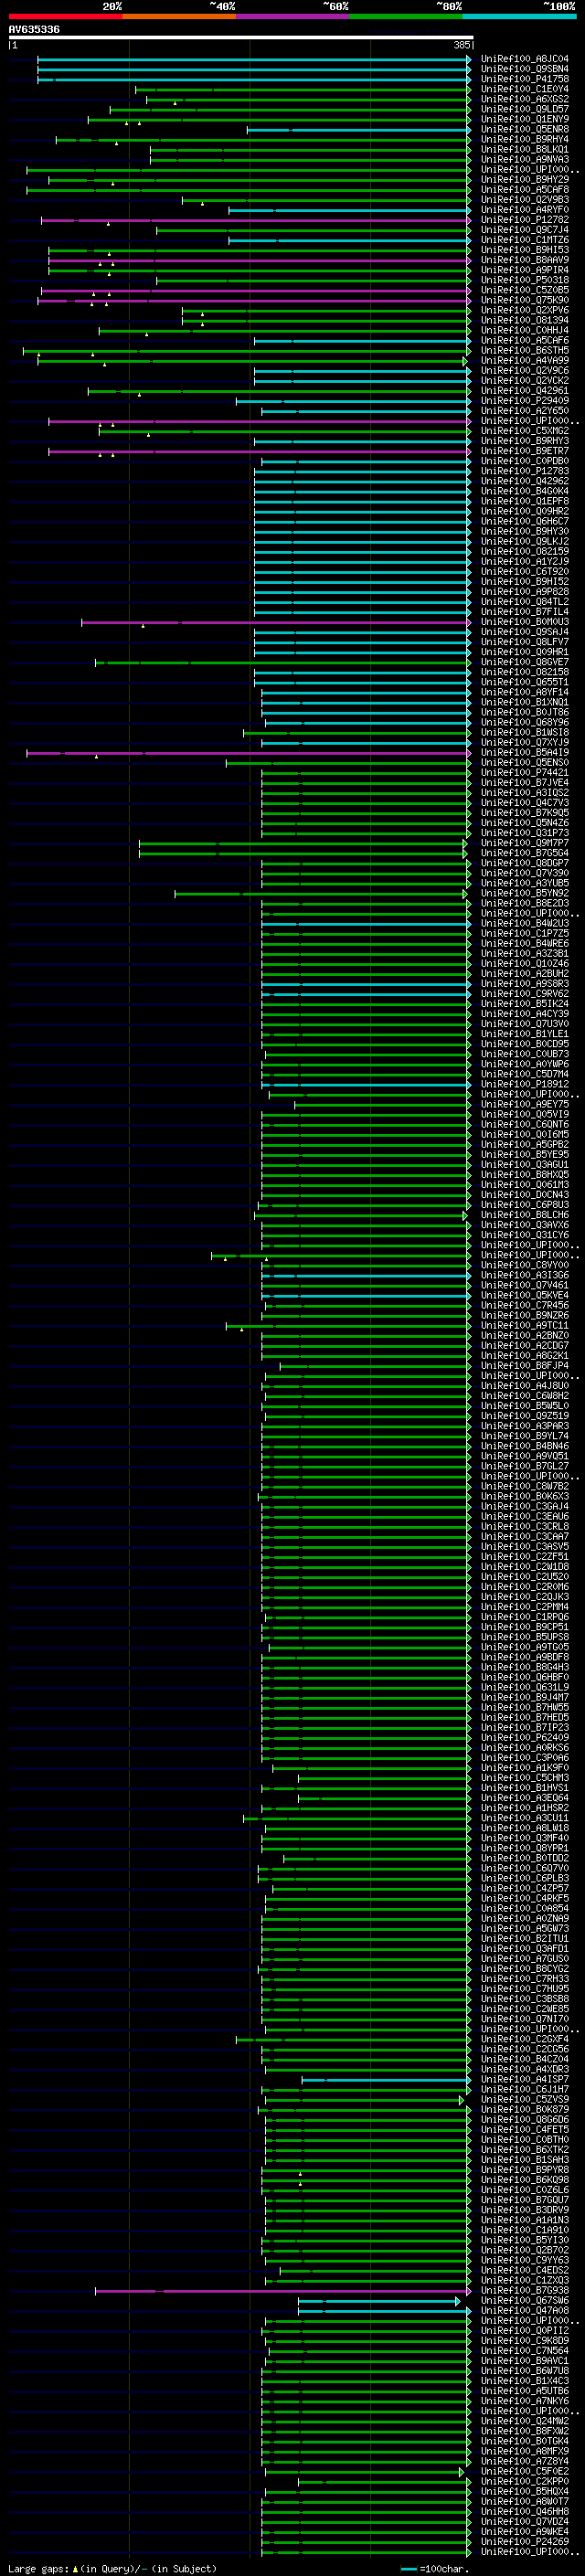Select hit UniRef100_C2KPP0

point(525,2481)
